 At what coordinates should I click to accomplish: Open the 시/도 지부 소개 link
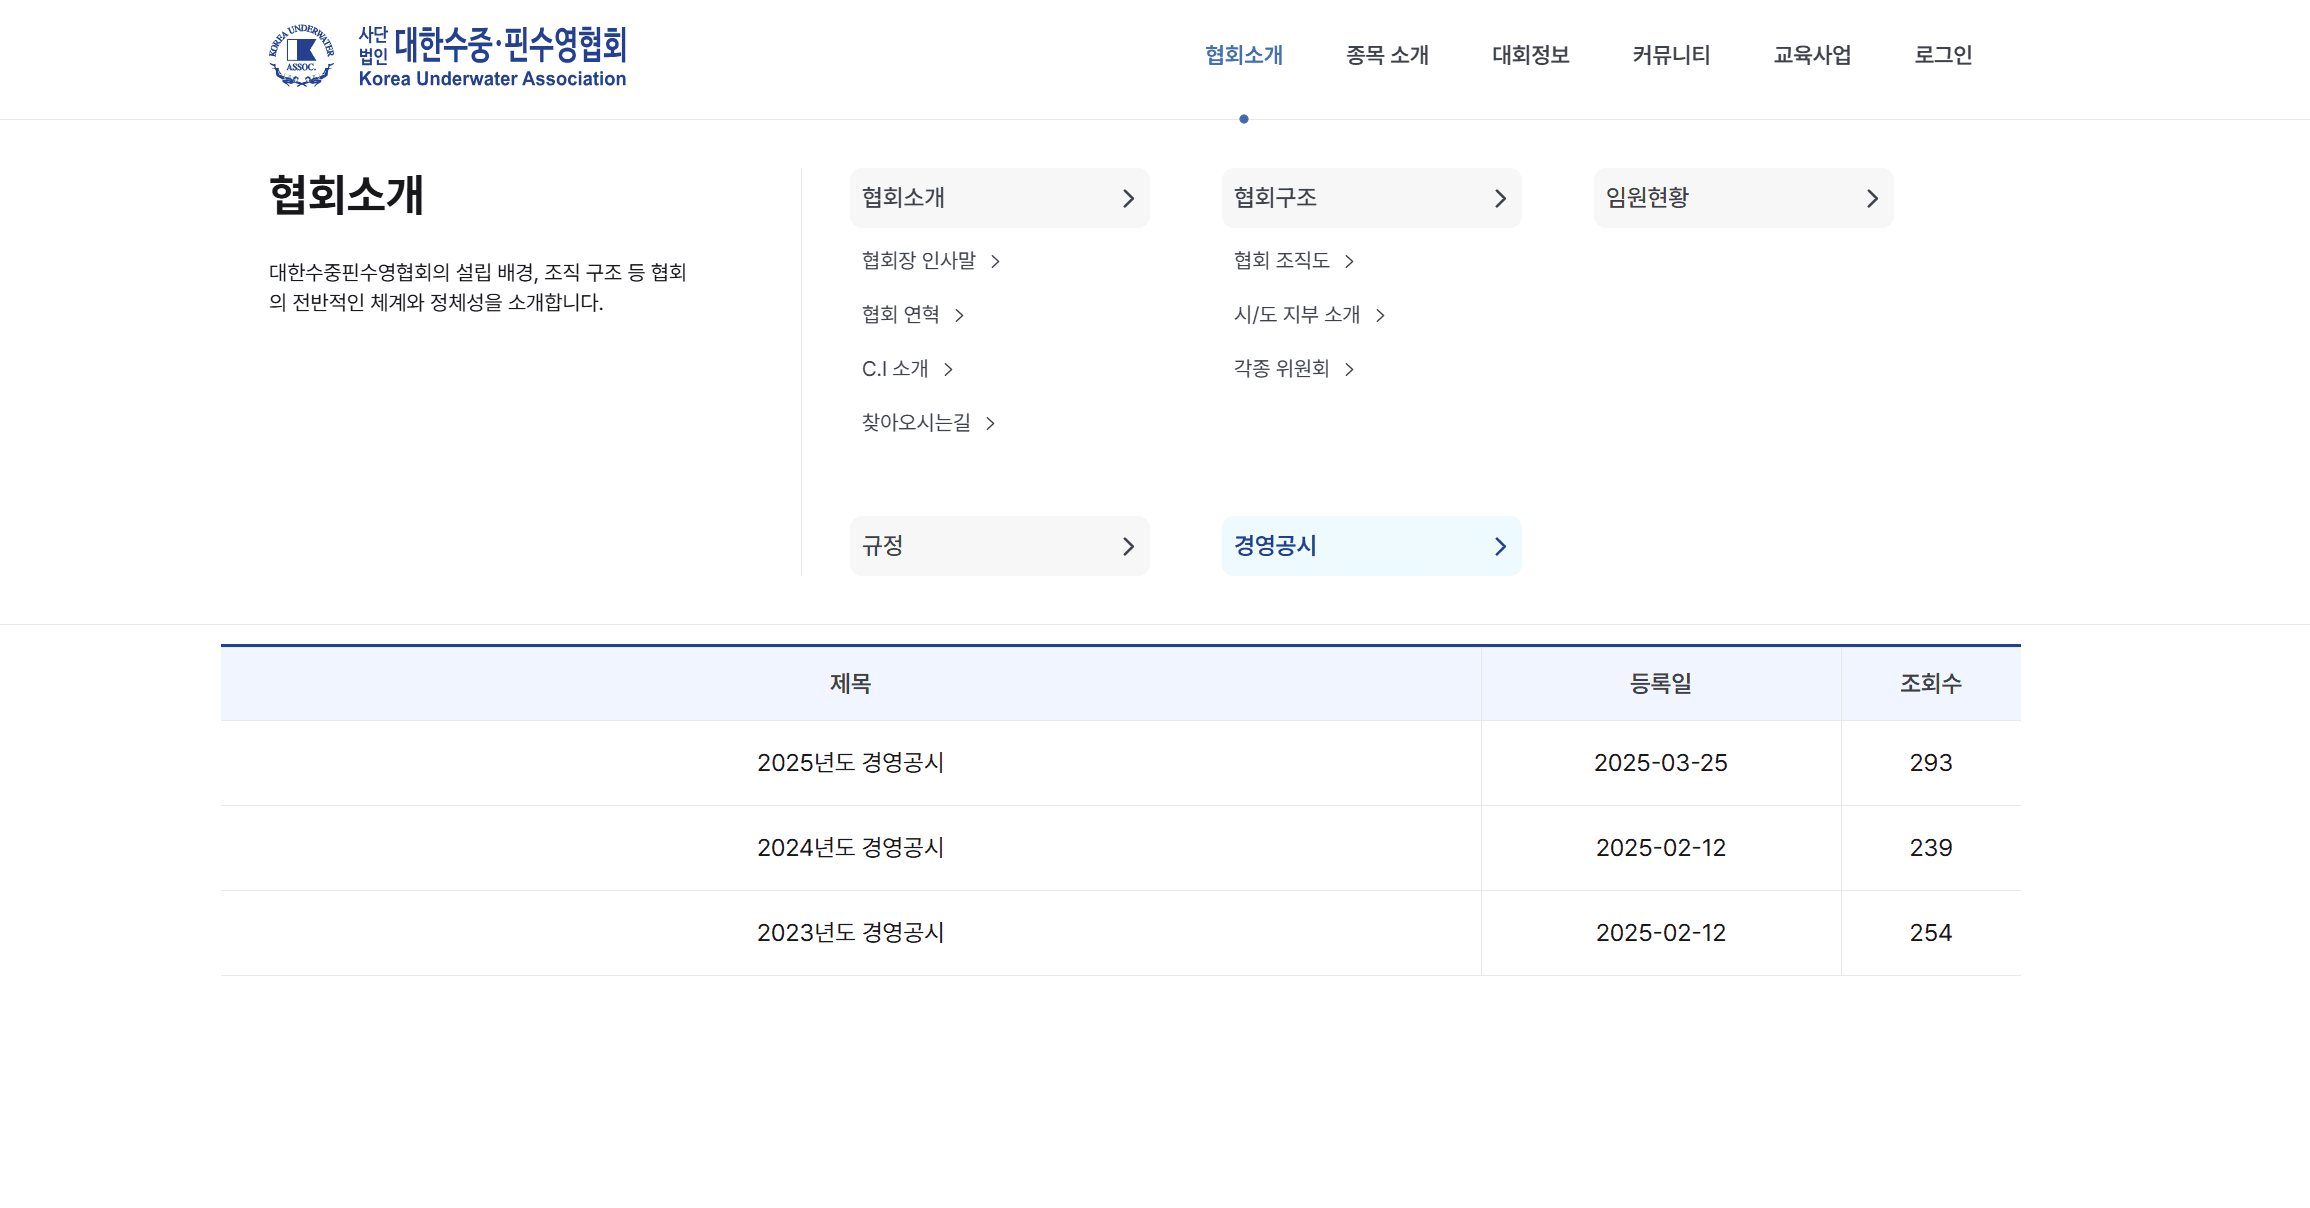coord(1297,315)
